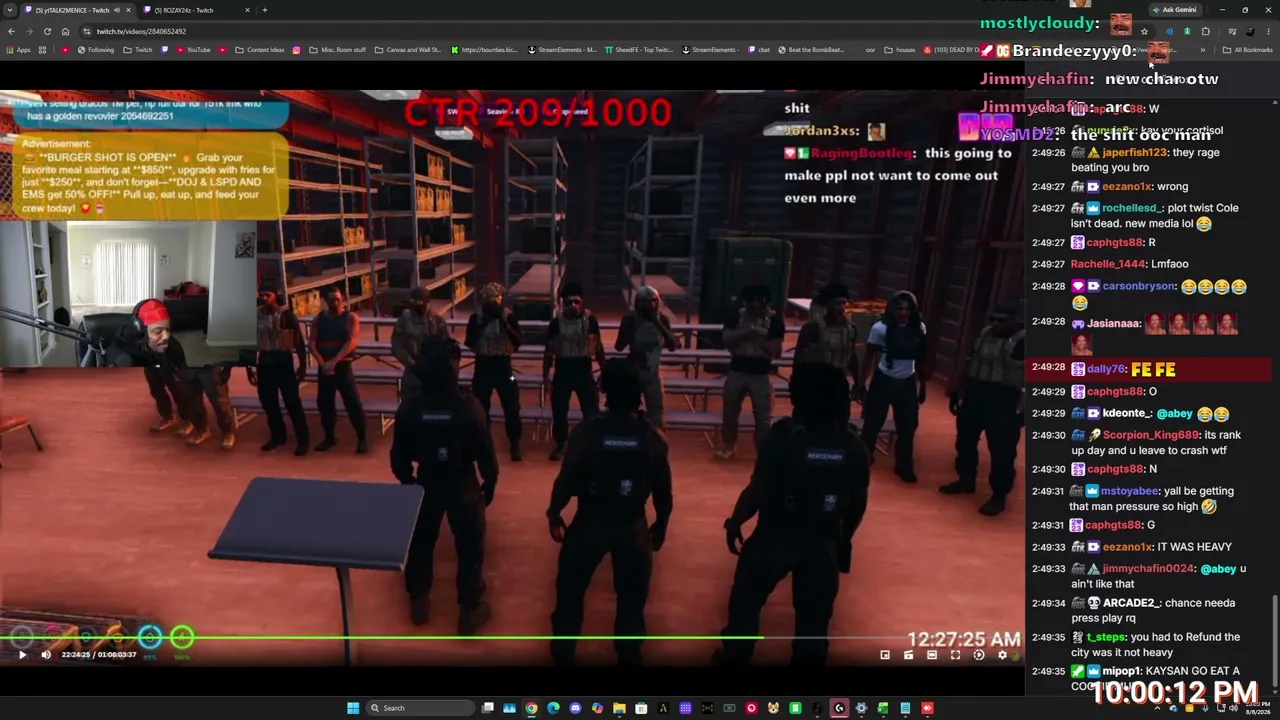Enter fullscreen mode in the player
This screenshot has width=1280, height=720.
pos(955,655)
